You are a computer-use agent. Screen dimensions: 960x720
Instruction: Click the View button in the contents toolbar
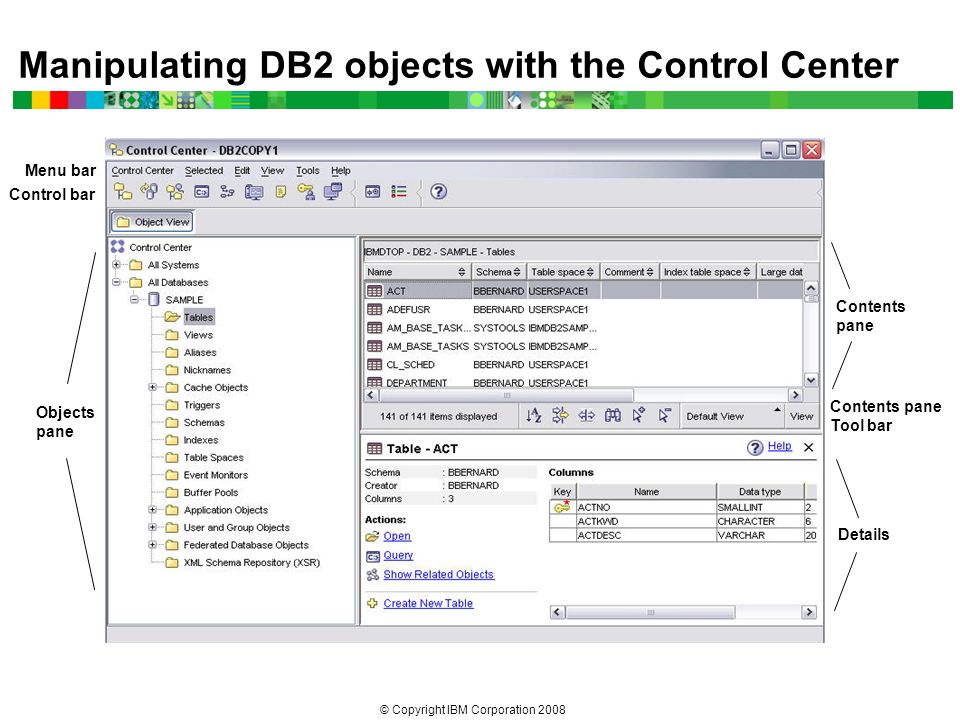801,416
